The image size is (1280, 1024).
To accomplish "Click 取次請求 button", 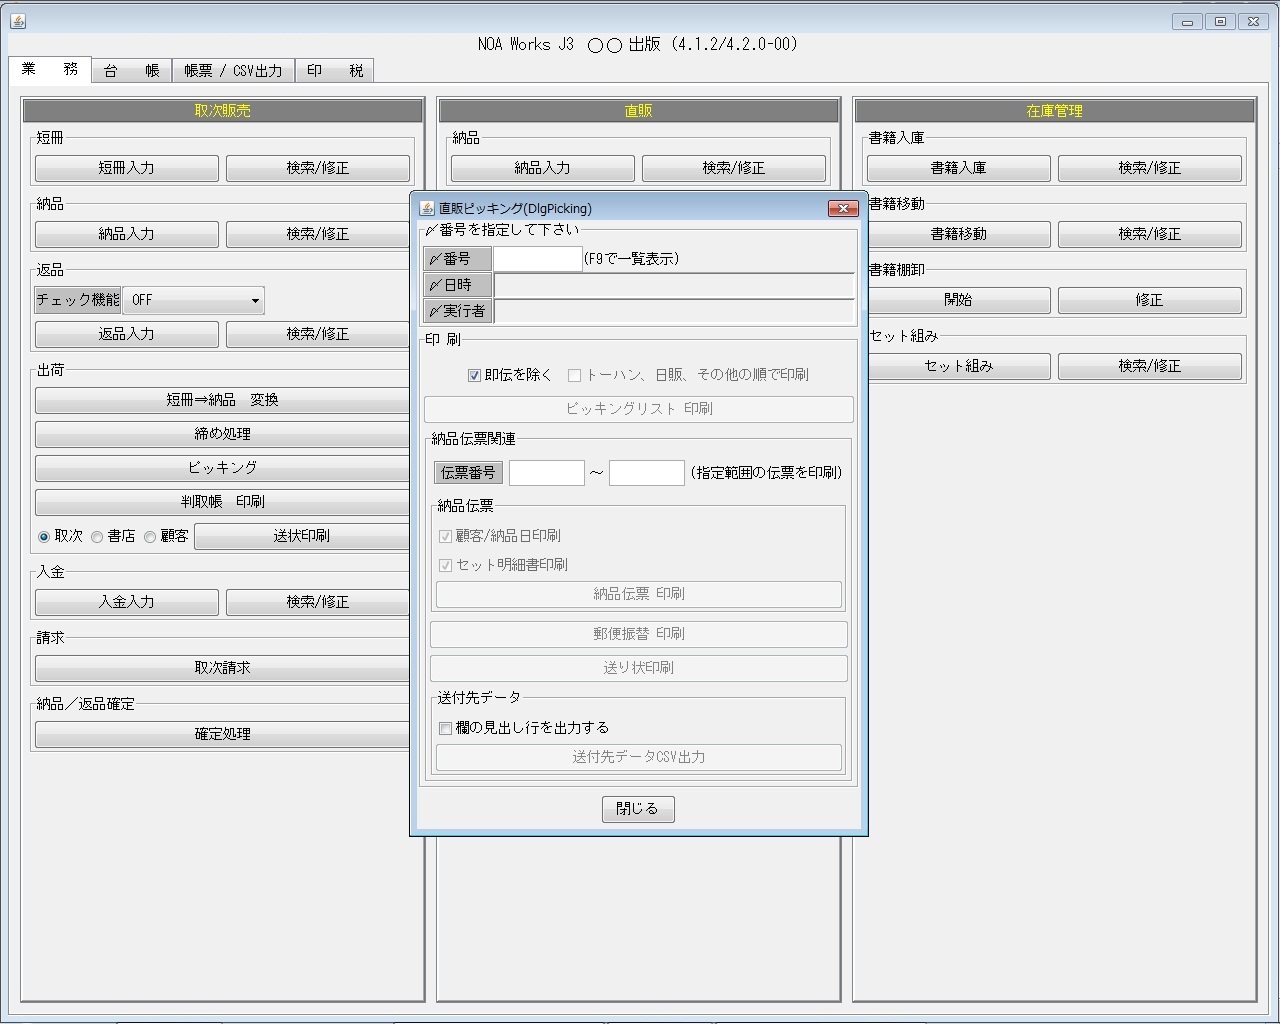I will pos(222,668).
